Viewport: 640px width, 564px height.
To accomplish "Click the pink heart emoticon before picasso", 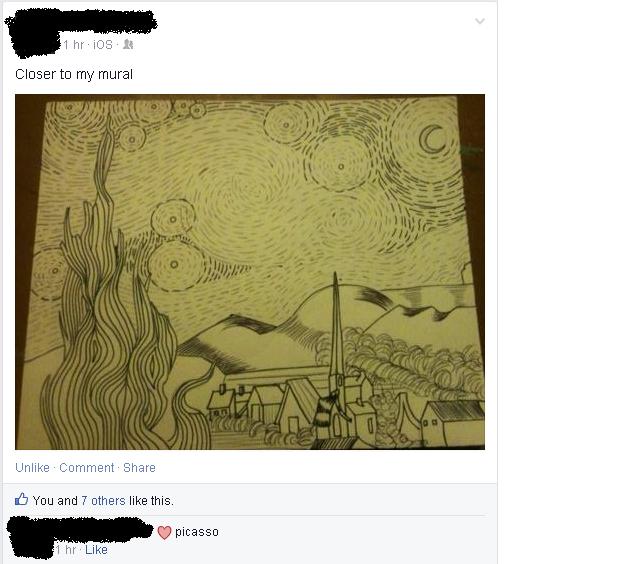I will coord(164,532).
